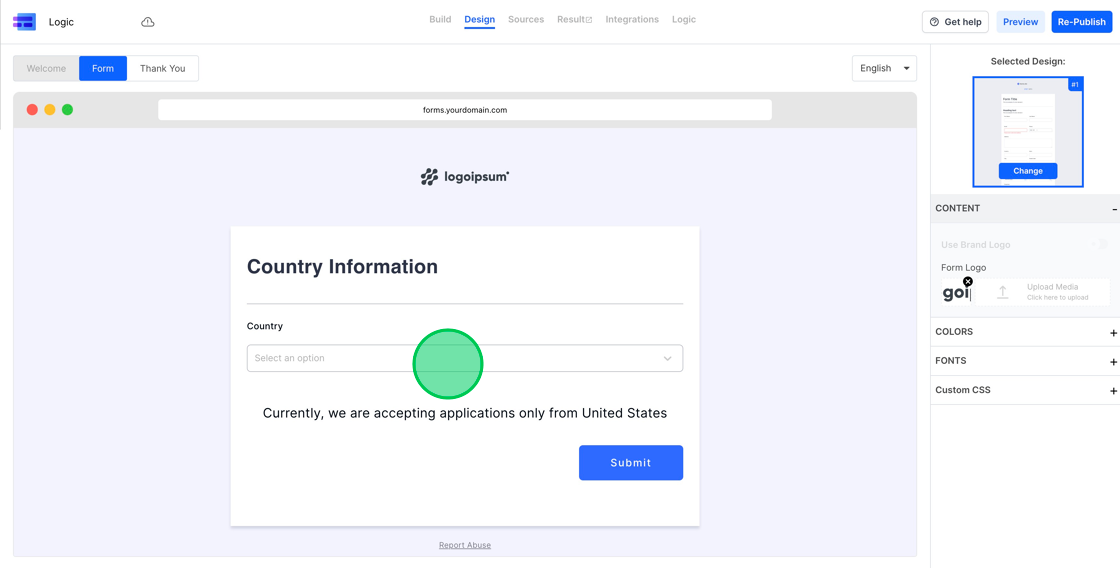Click the app logo in top-left corner

tap(24, 22)
